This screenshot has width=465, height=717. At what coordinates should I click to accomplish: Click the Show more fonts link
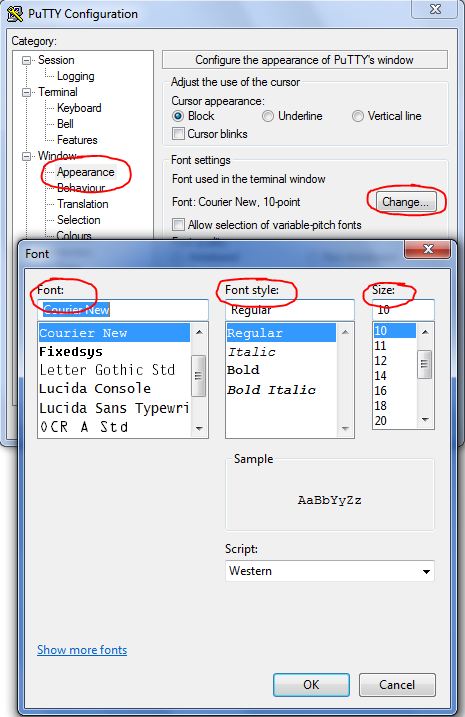click(82, 650)
